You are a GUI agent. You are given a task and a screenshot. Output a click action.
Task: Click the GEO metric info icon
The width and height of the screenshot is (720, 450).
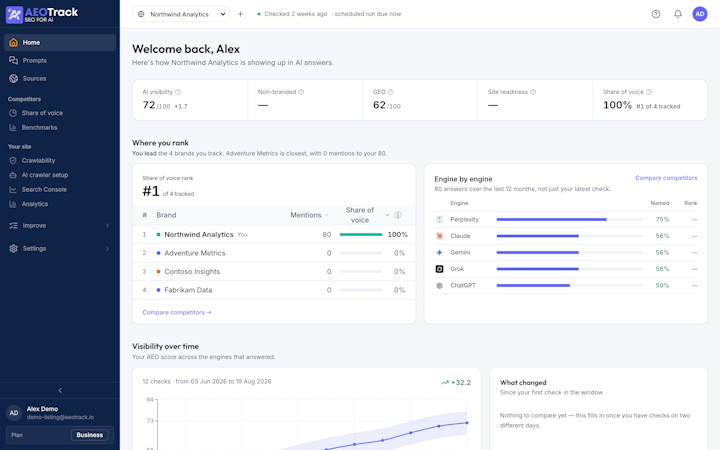point(390,92)
